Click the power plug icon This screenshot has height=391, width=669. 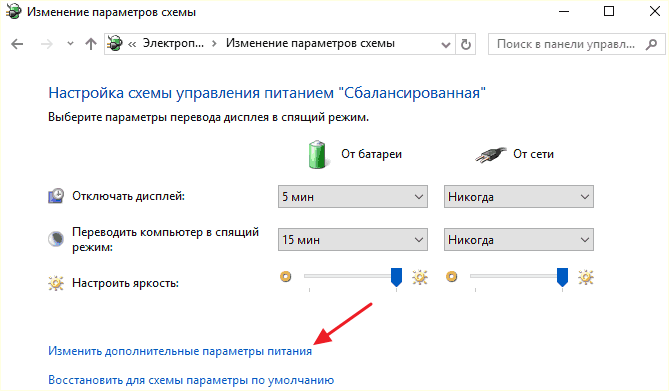tap(491, 155)
